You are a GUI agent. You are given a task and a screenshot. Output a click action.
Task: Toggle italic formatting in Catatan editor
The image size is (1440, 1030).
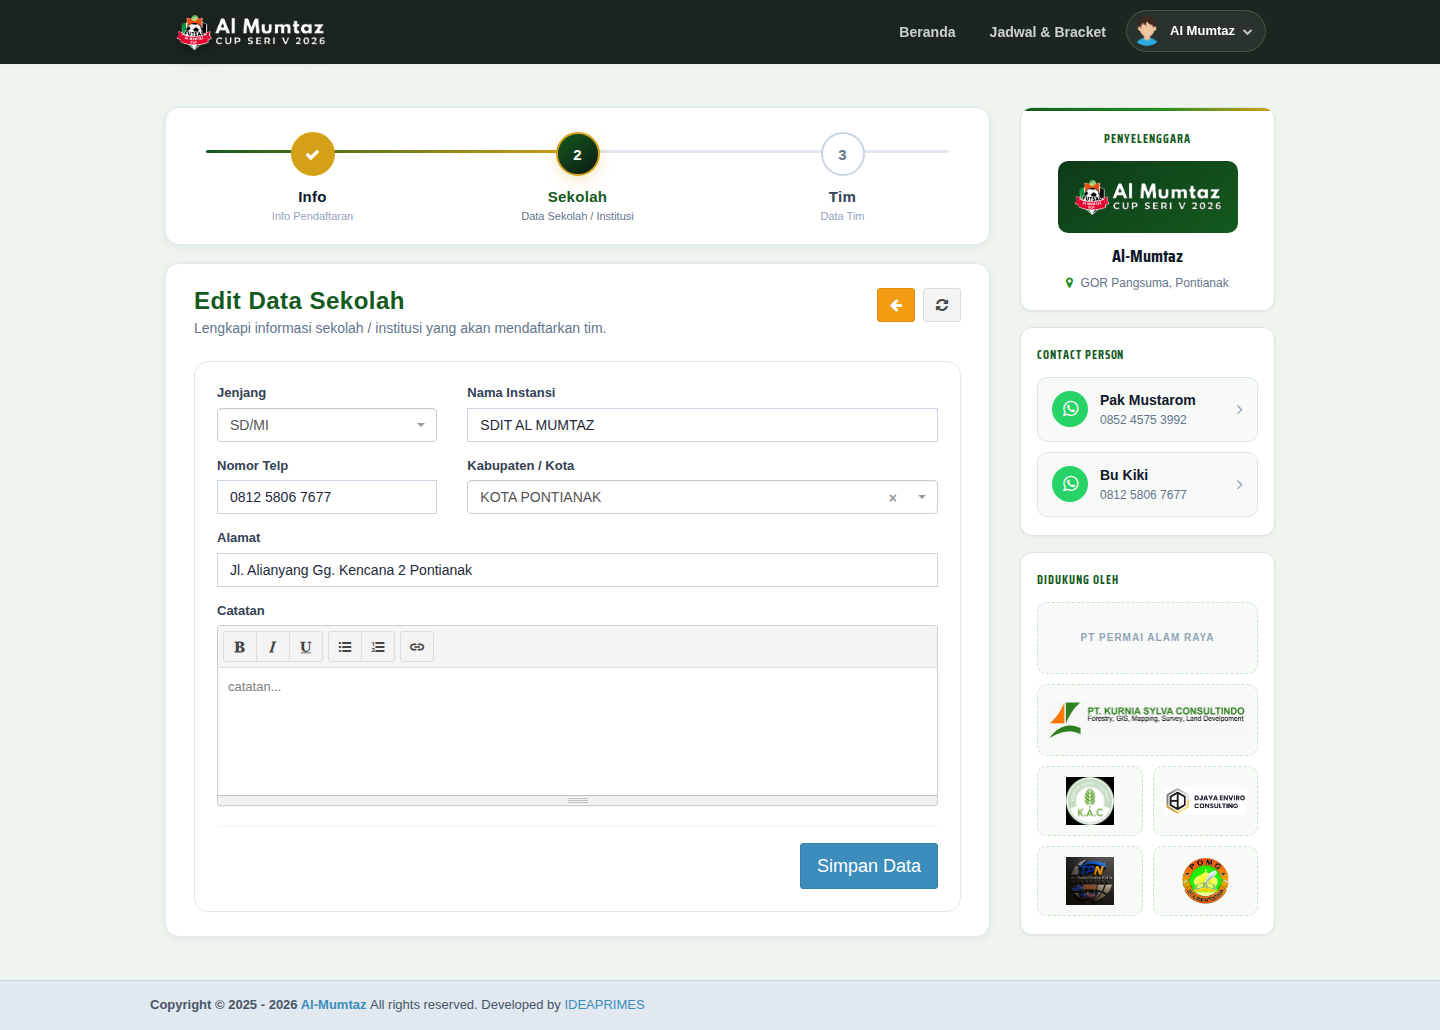point(272,647)
